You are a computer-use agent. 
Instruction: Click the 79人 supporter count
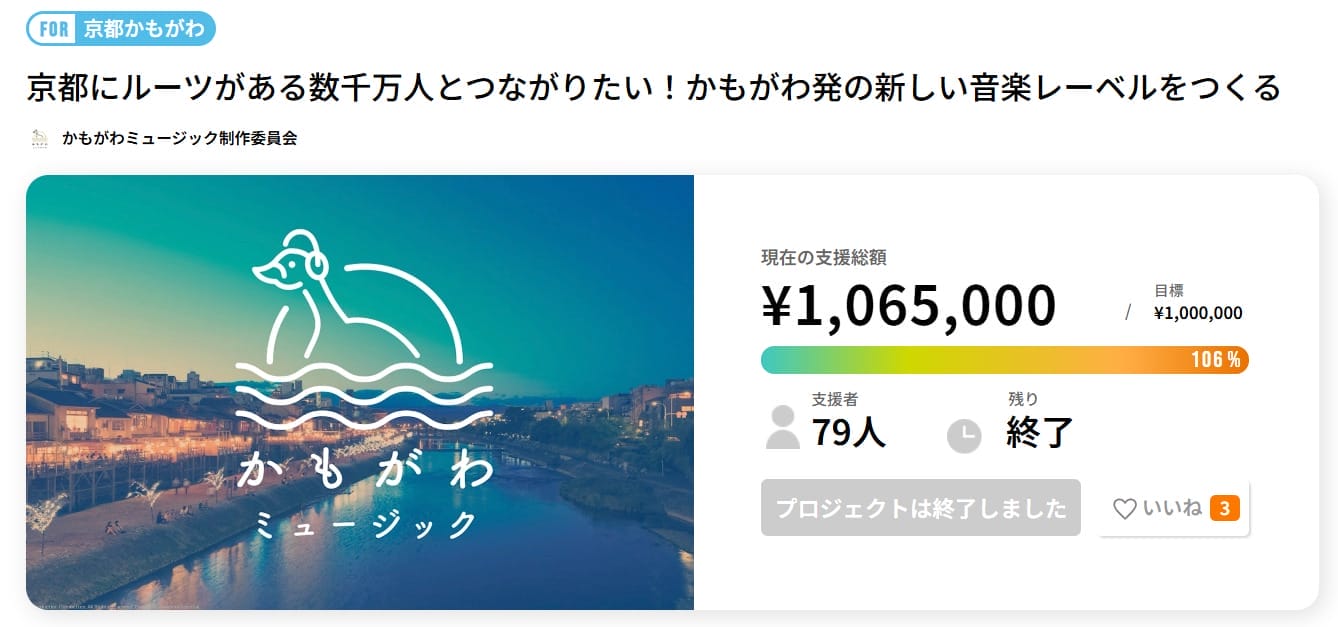pos(848,432)
